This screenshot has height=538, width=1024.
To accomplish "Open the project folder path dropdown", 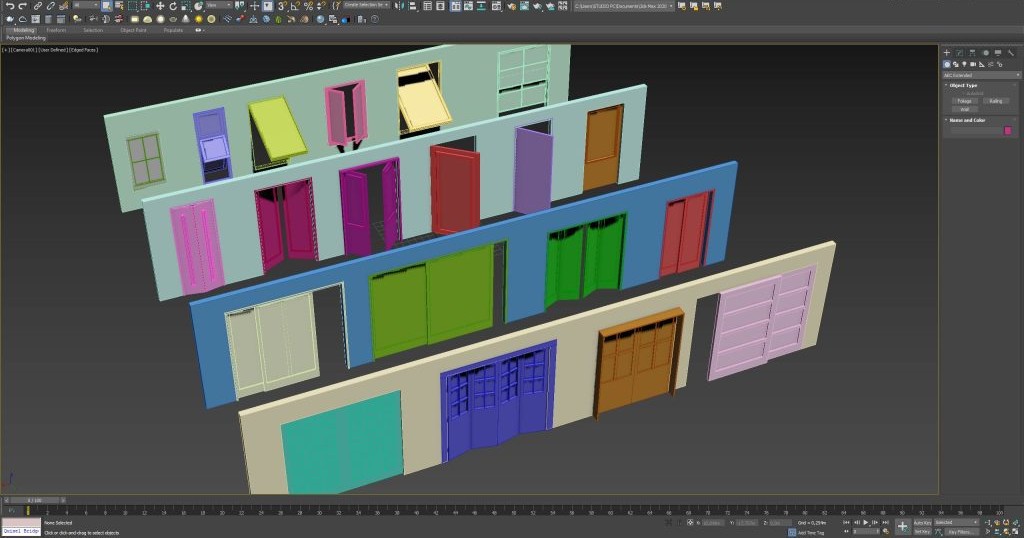I will (623, 6).
